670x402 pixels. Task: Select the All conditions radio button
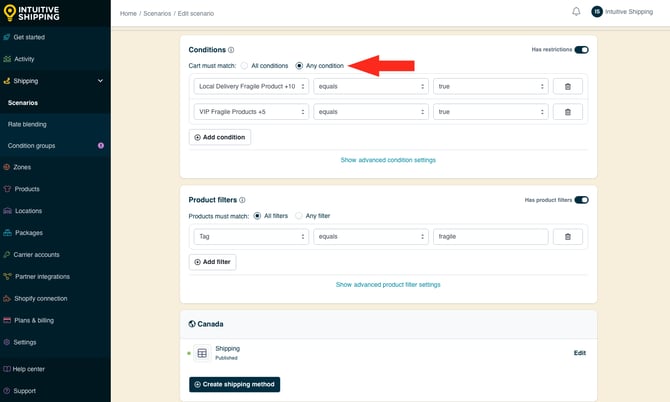tap(244, 66)
